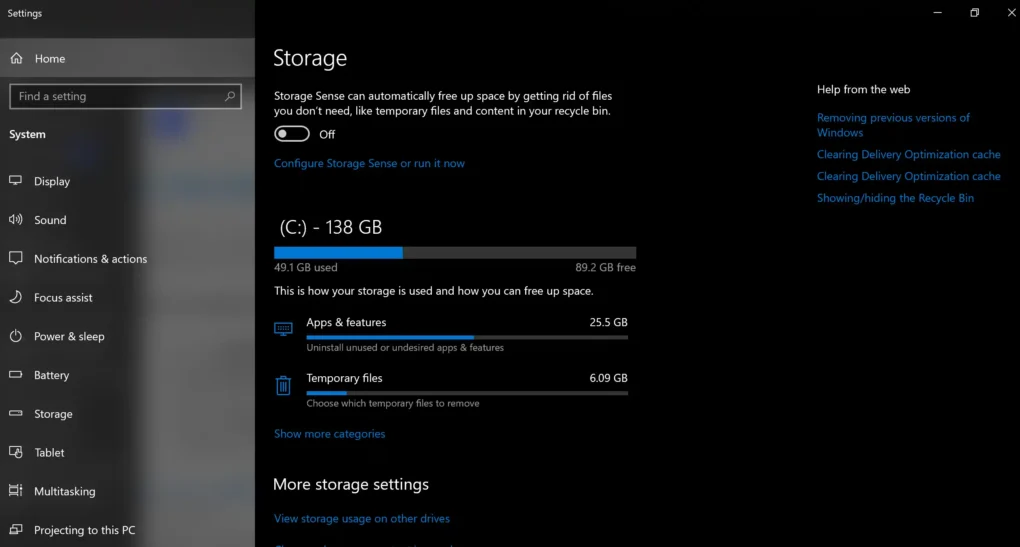Click the Power & sleep icon

point(16,336)
